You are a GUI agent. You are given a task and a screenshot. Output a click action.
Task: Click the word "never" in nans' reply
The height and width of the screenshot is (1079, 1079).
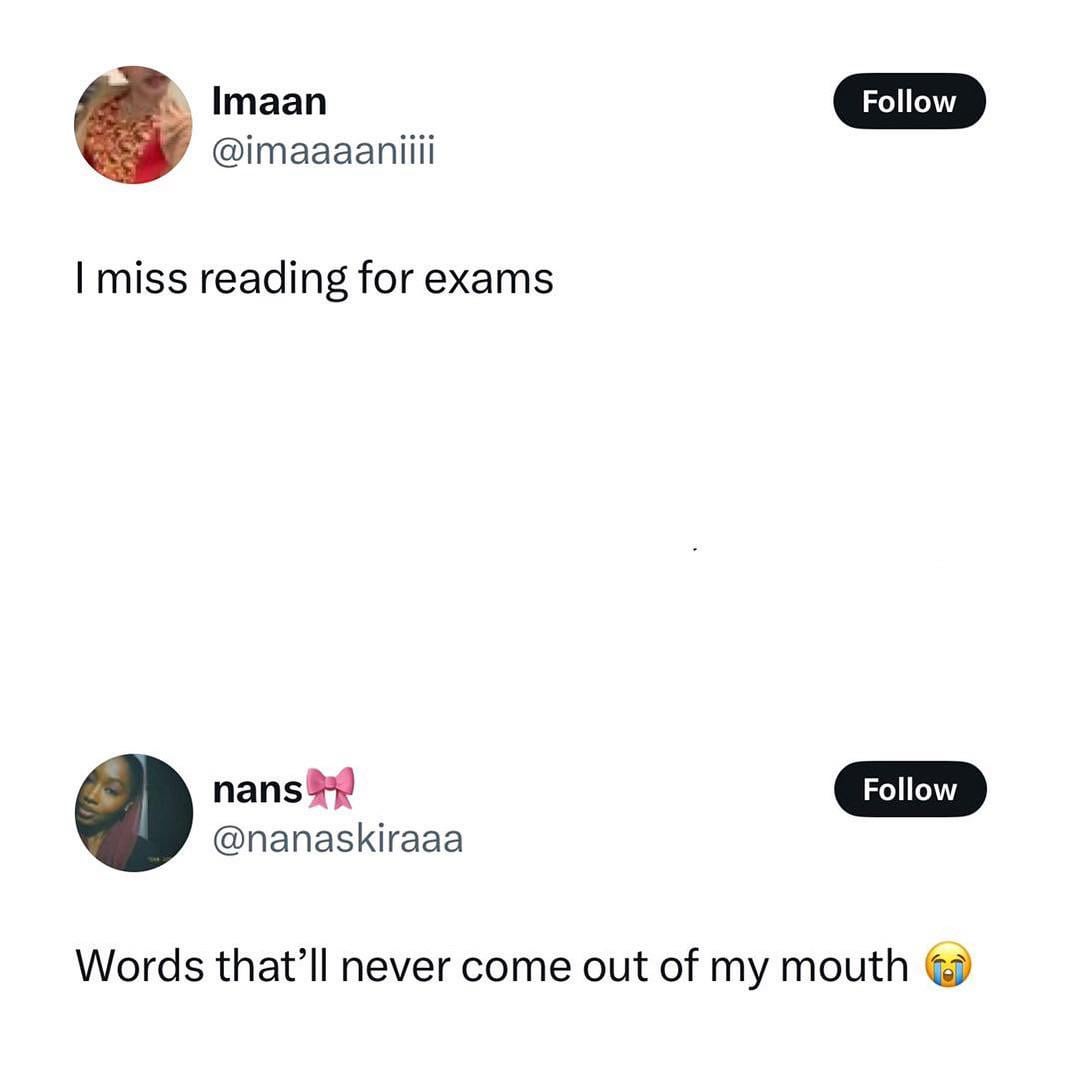pyautogui.click(x=396, y=967)
